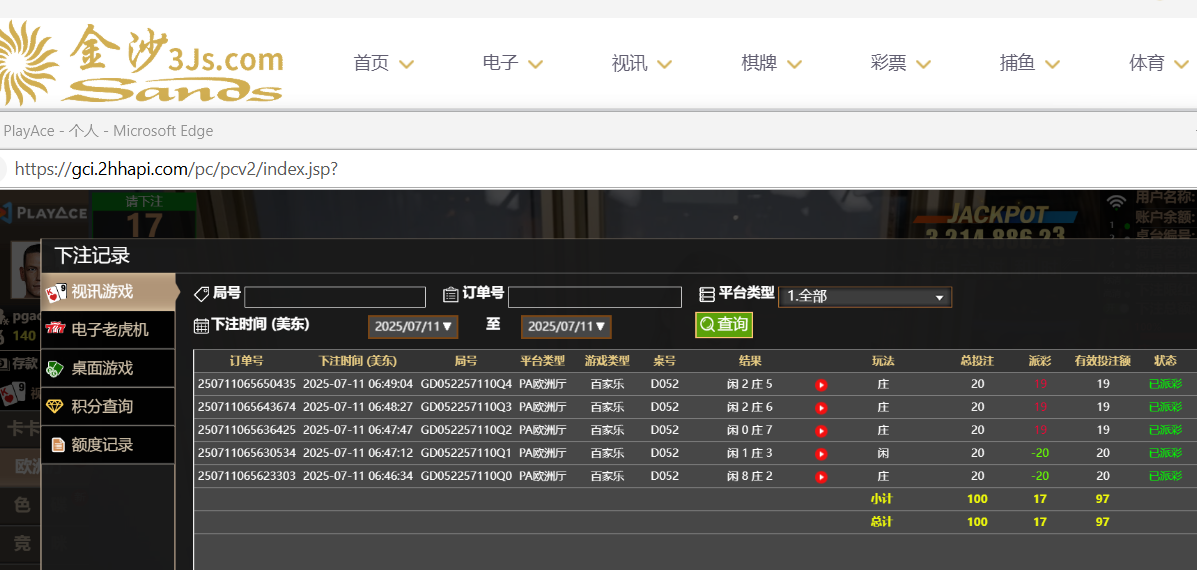The height and width of the screenshot is (570, 1197).
Task: Click order number 250711065650435
Action: click(247, 384)
